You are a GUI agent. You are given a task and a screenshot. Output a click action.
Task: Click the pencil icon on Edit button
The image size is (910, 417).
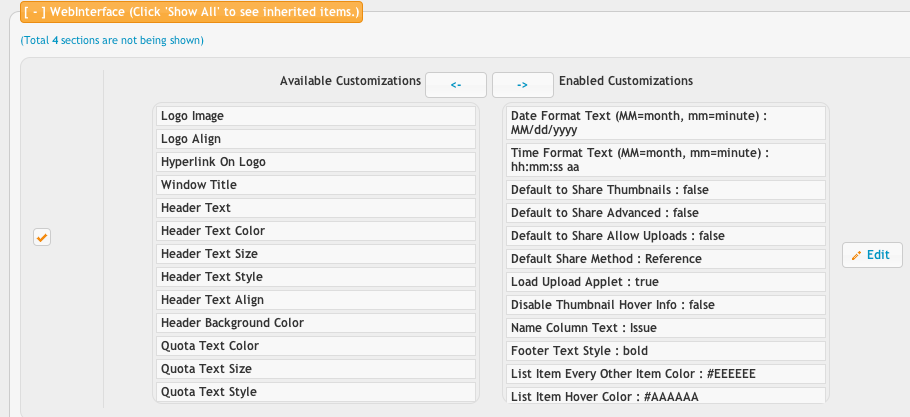pyautogui.click(x=857, y=255)
